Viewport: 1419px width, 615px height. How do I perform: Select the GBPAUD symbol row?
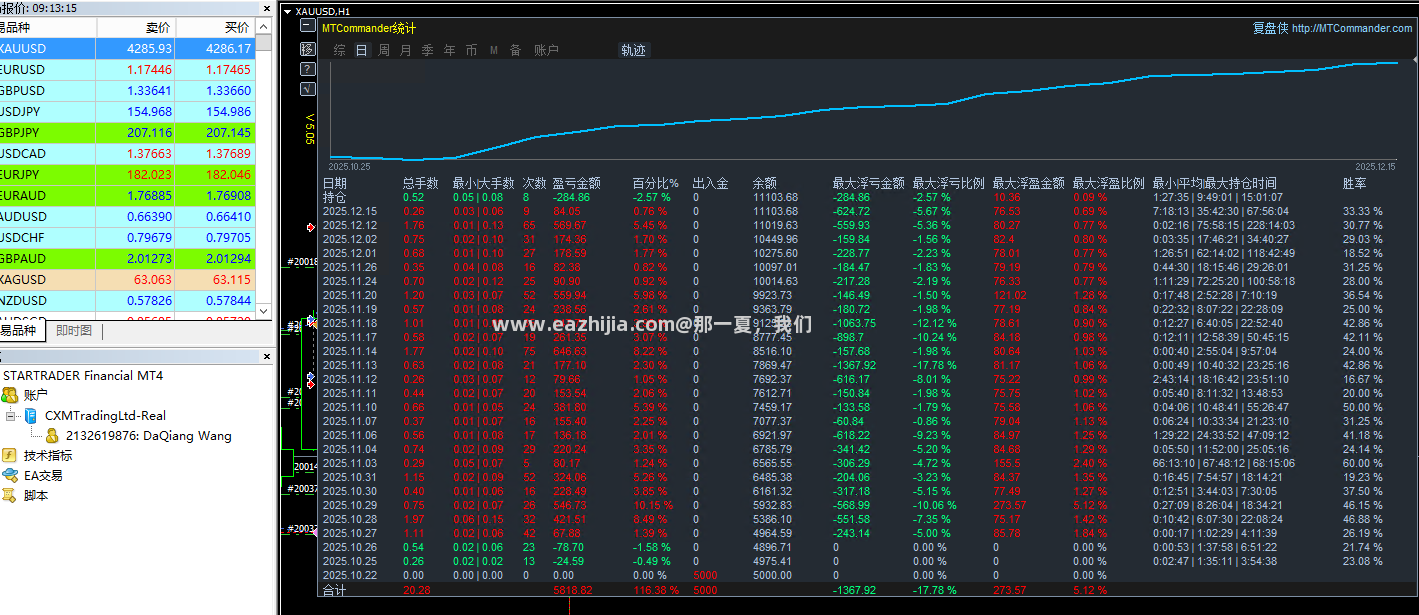[x=128, y=258]
